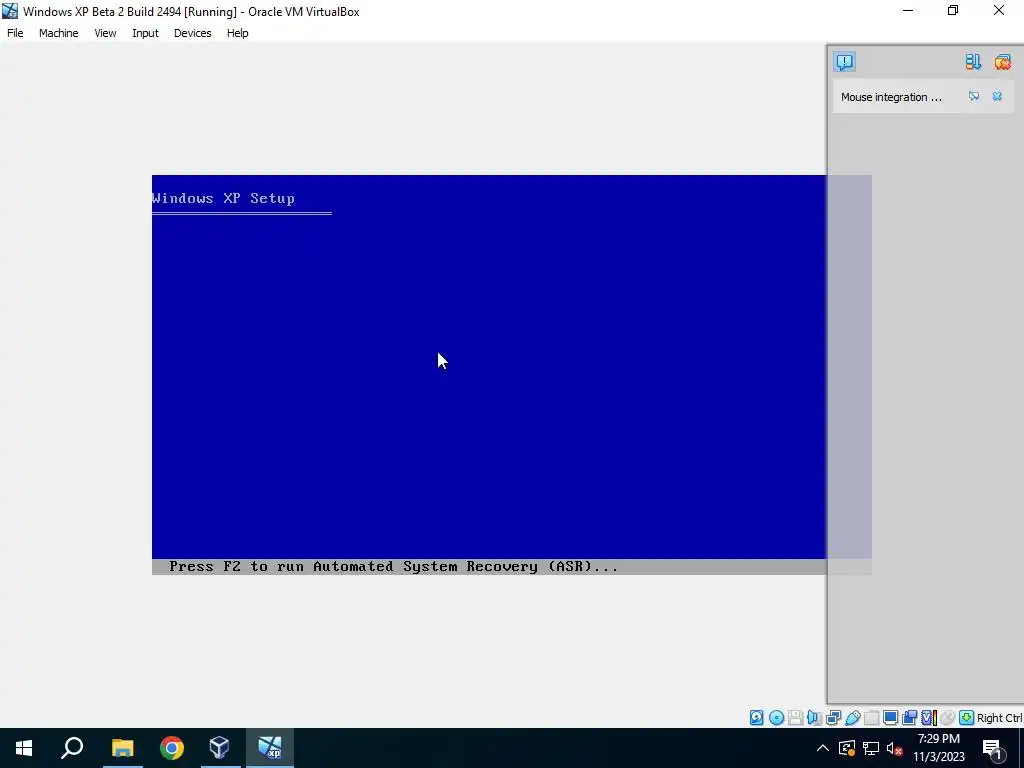Click the VirtualBox window title bar icon
Image resolution: width=1024 pixels, height=768 pixels.
click(10, 11)
